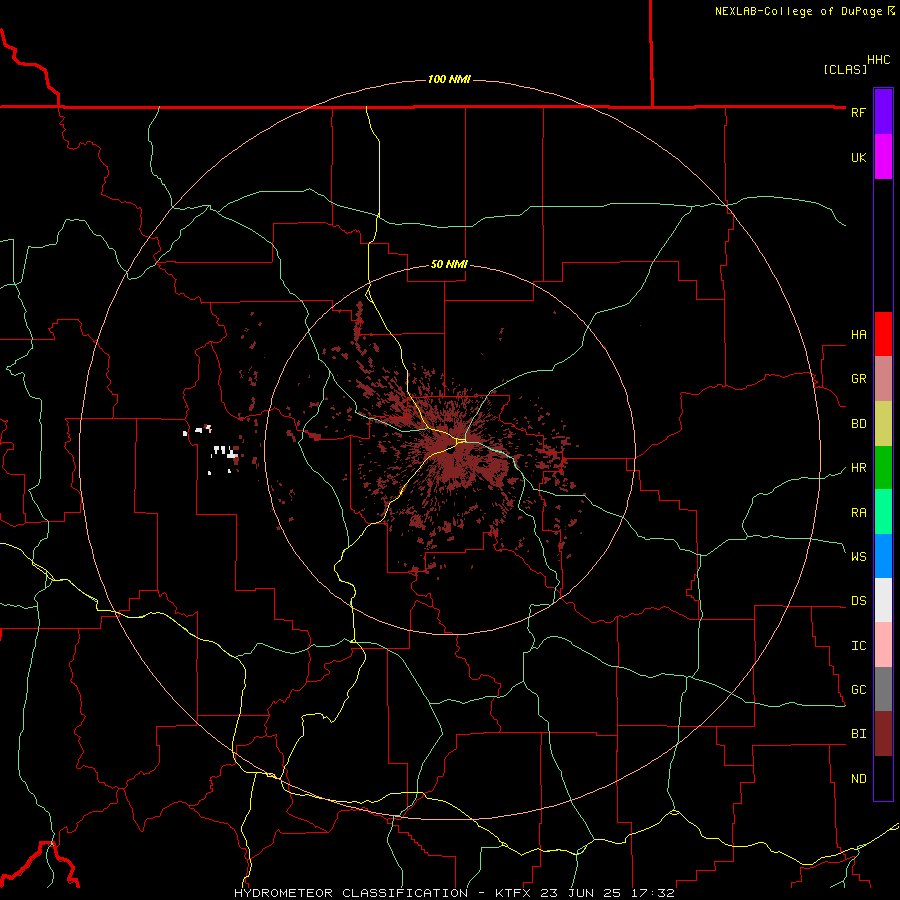900x900 pixels.
Task: Click the BD legend label
Action: coord(858,424)
